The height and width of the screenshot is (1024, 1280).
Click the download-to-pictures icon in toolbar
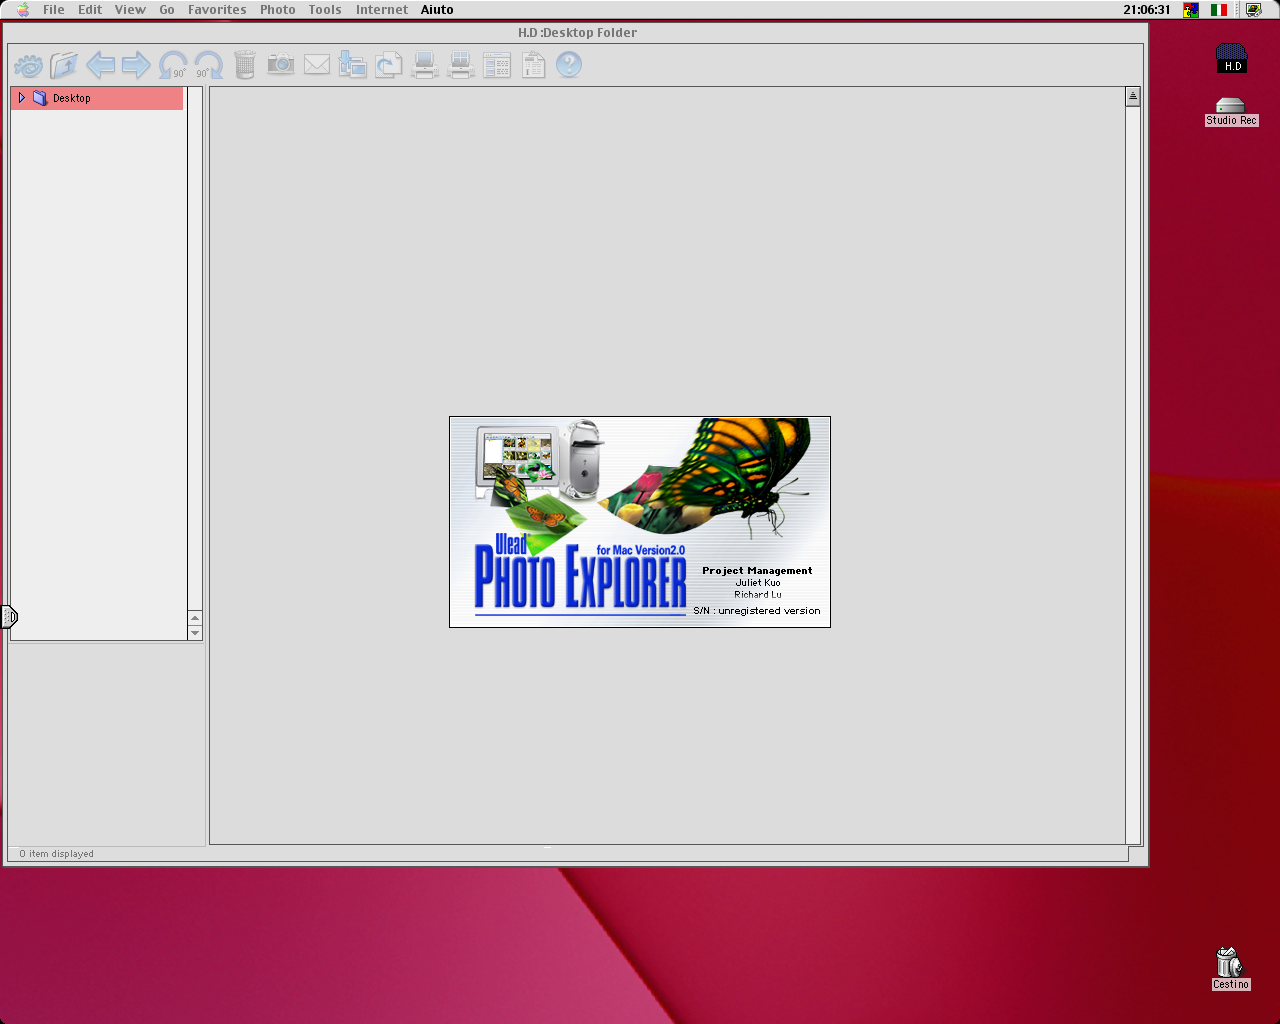(352, 65)
